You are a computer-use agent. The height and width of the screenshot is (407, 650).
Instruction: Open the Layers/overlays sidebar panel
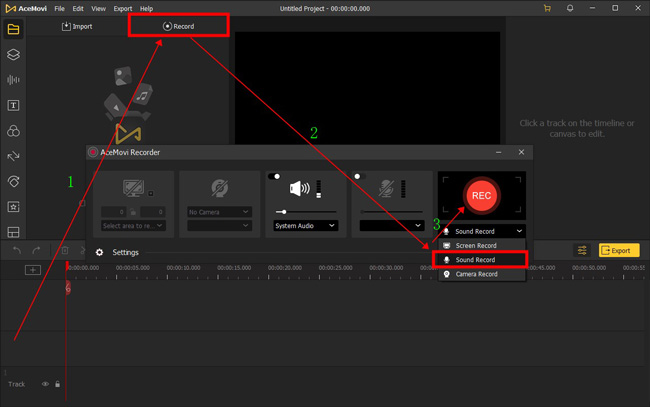[13, 55]
